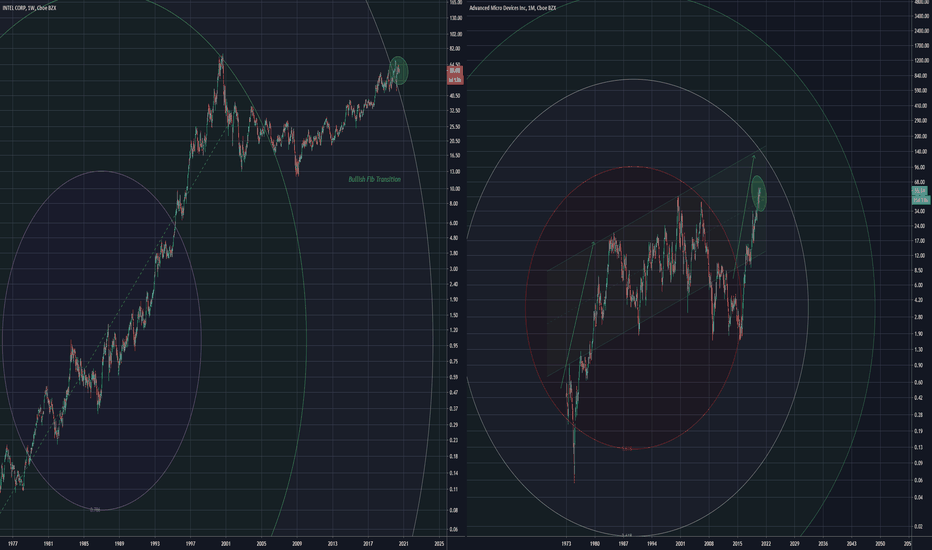Click the 3400.00 price level on AMD axis
The height and width of the screenshot is (550, 932).
(922, 15)
